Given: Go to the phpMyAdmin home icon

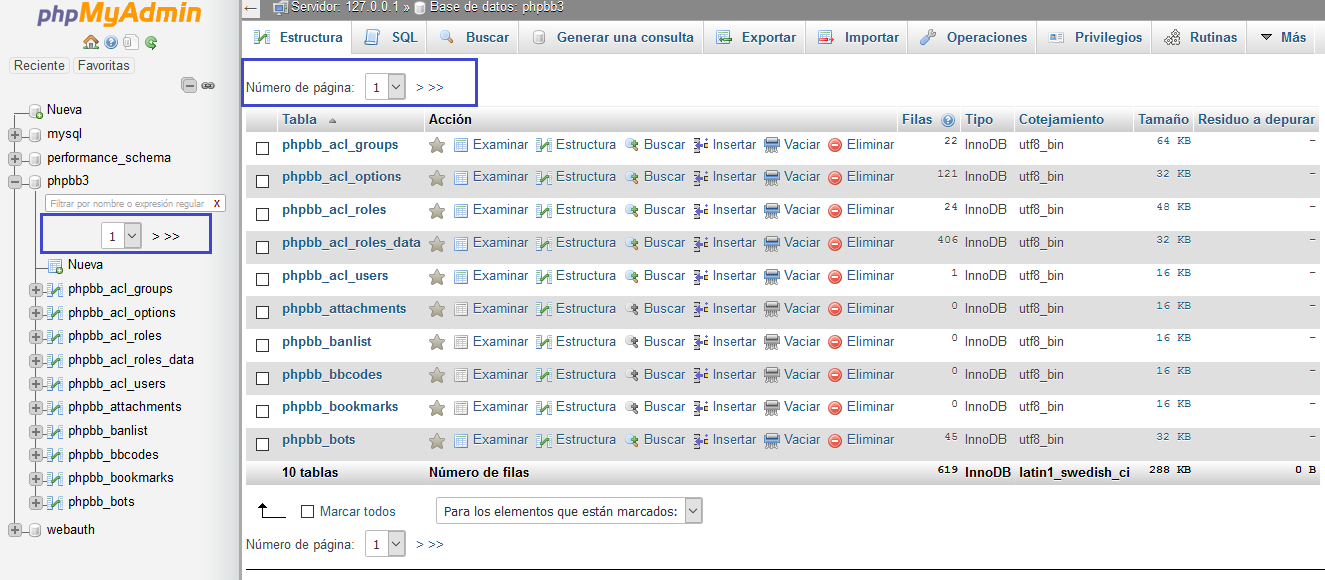Looking at the screenshot, I should [91, 42].
